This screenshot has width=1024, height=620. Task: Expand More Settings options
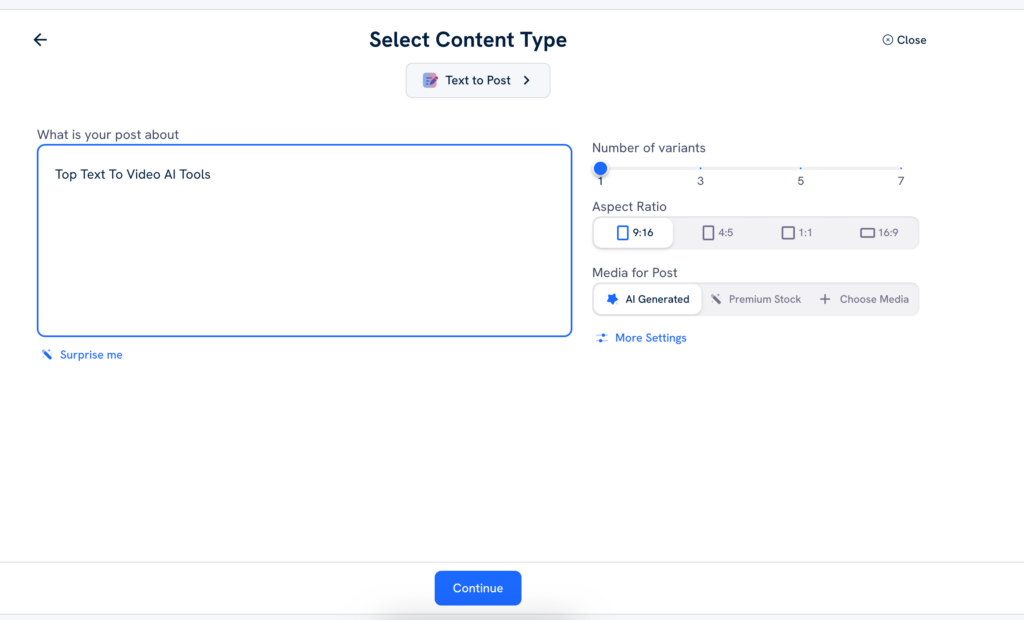click(650, 338)
